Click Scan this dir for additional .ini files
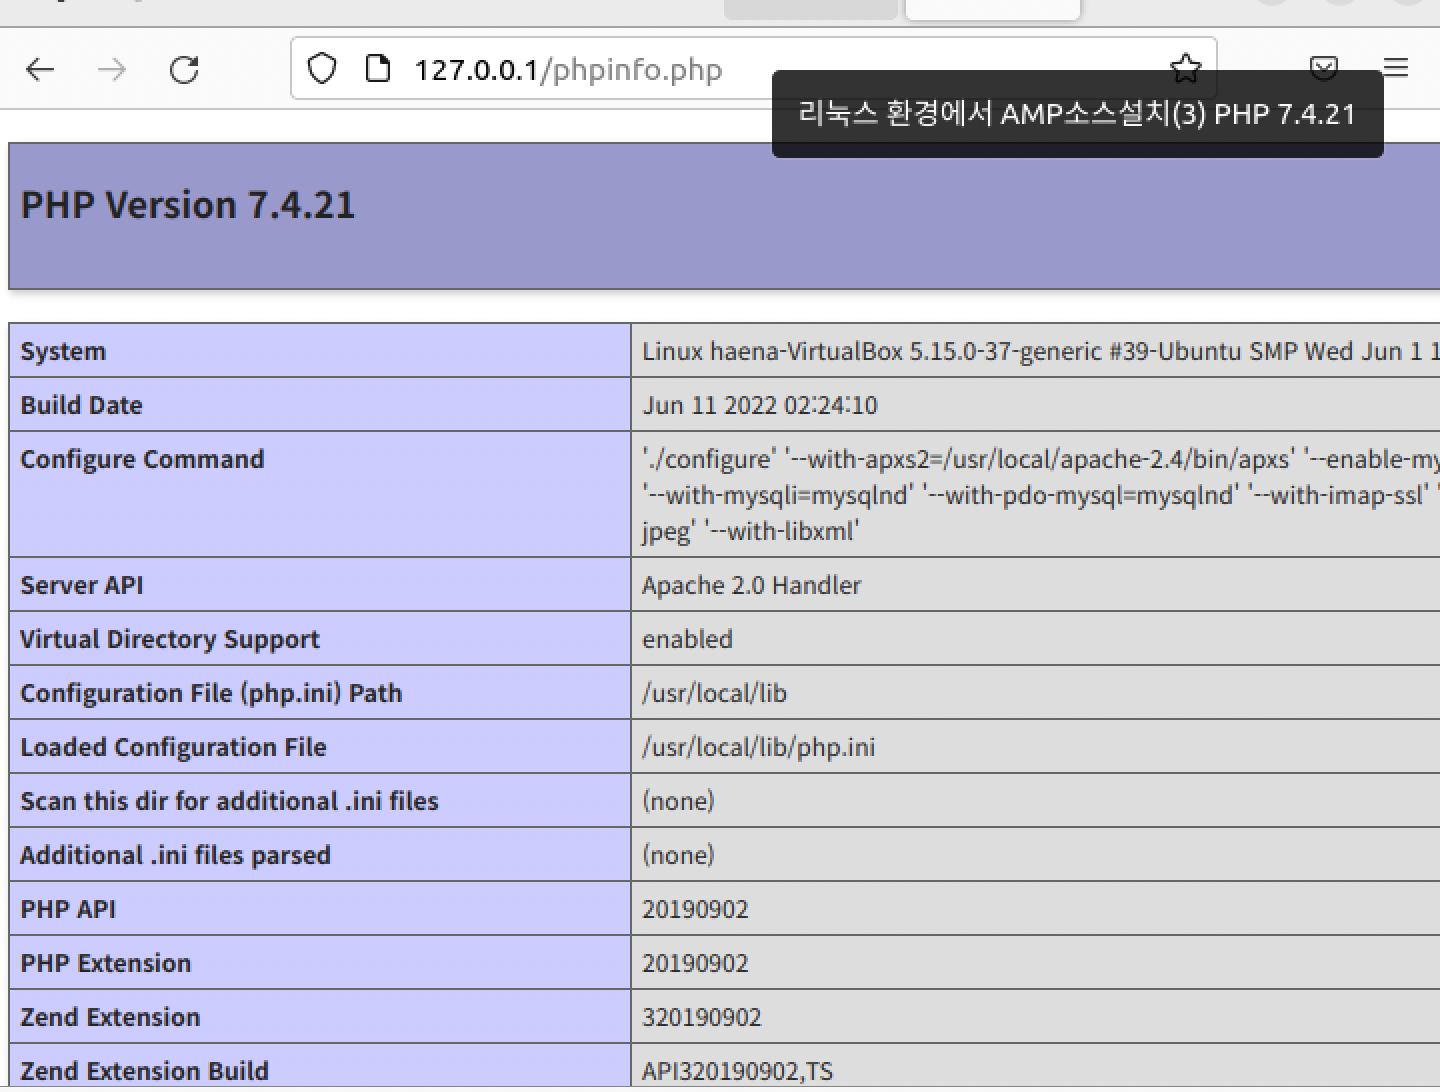 pos(229,801)
